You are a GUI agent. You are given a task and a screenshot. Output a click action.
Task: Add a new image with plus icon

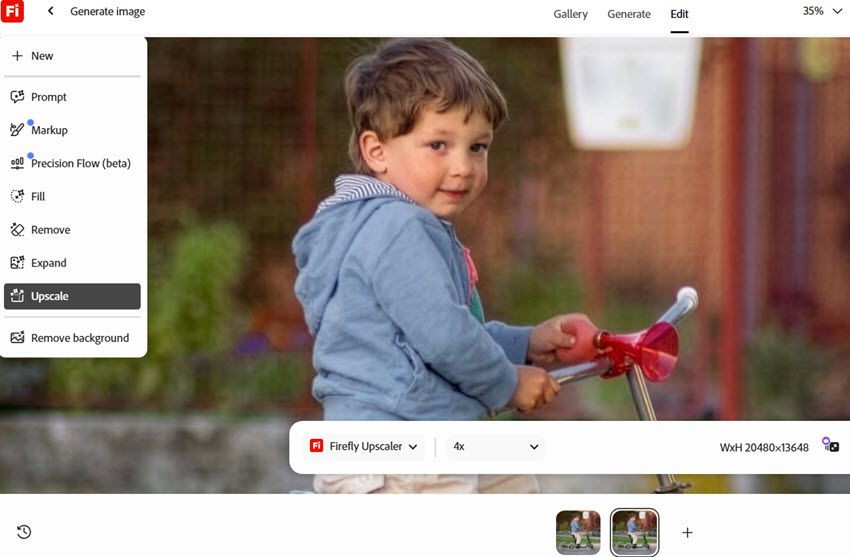coord(687,533)
